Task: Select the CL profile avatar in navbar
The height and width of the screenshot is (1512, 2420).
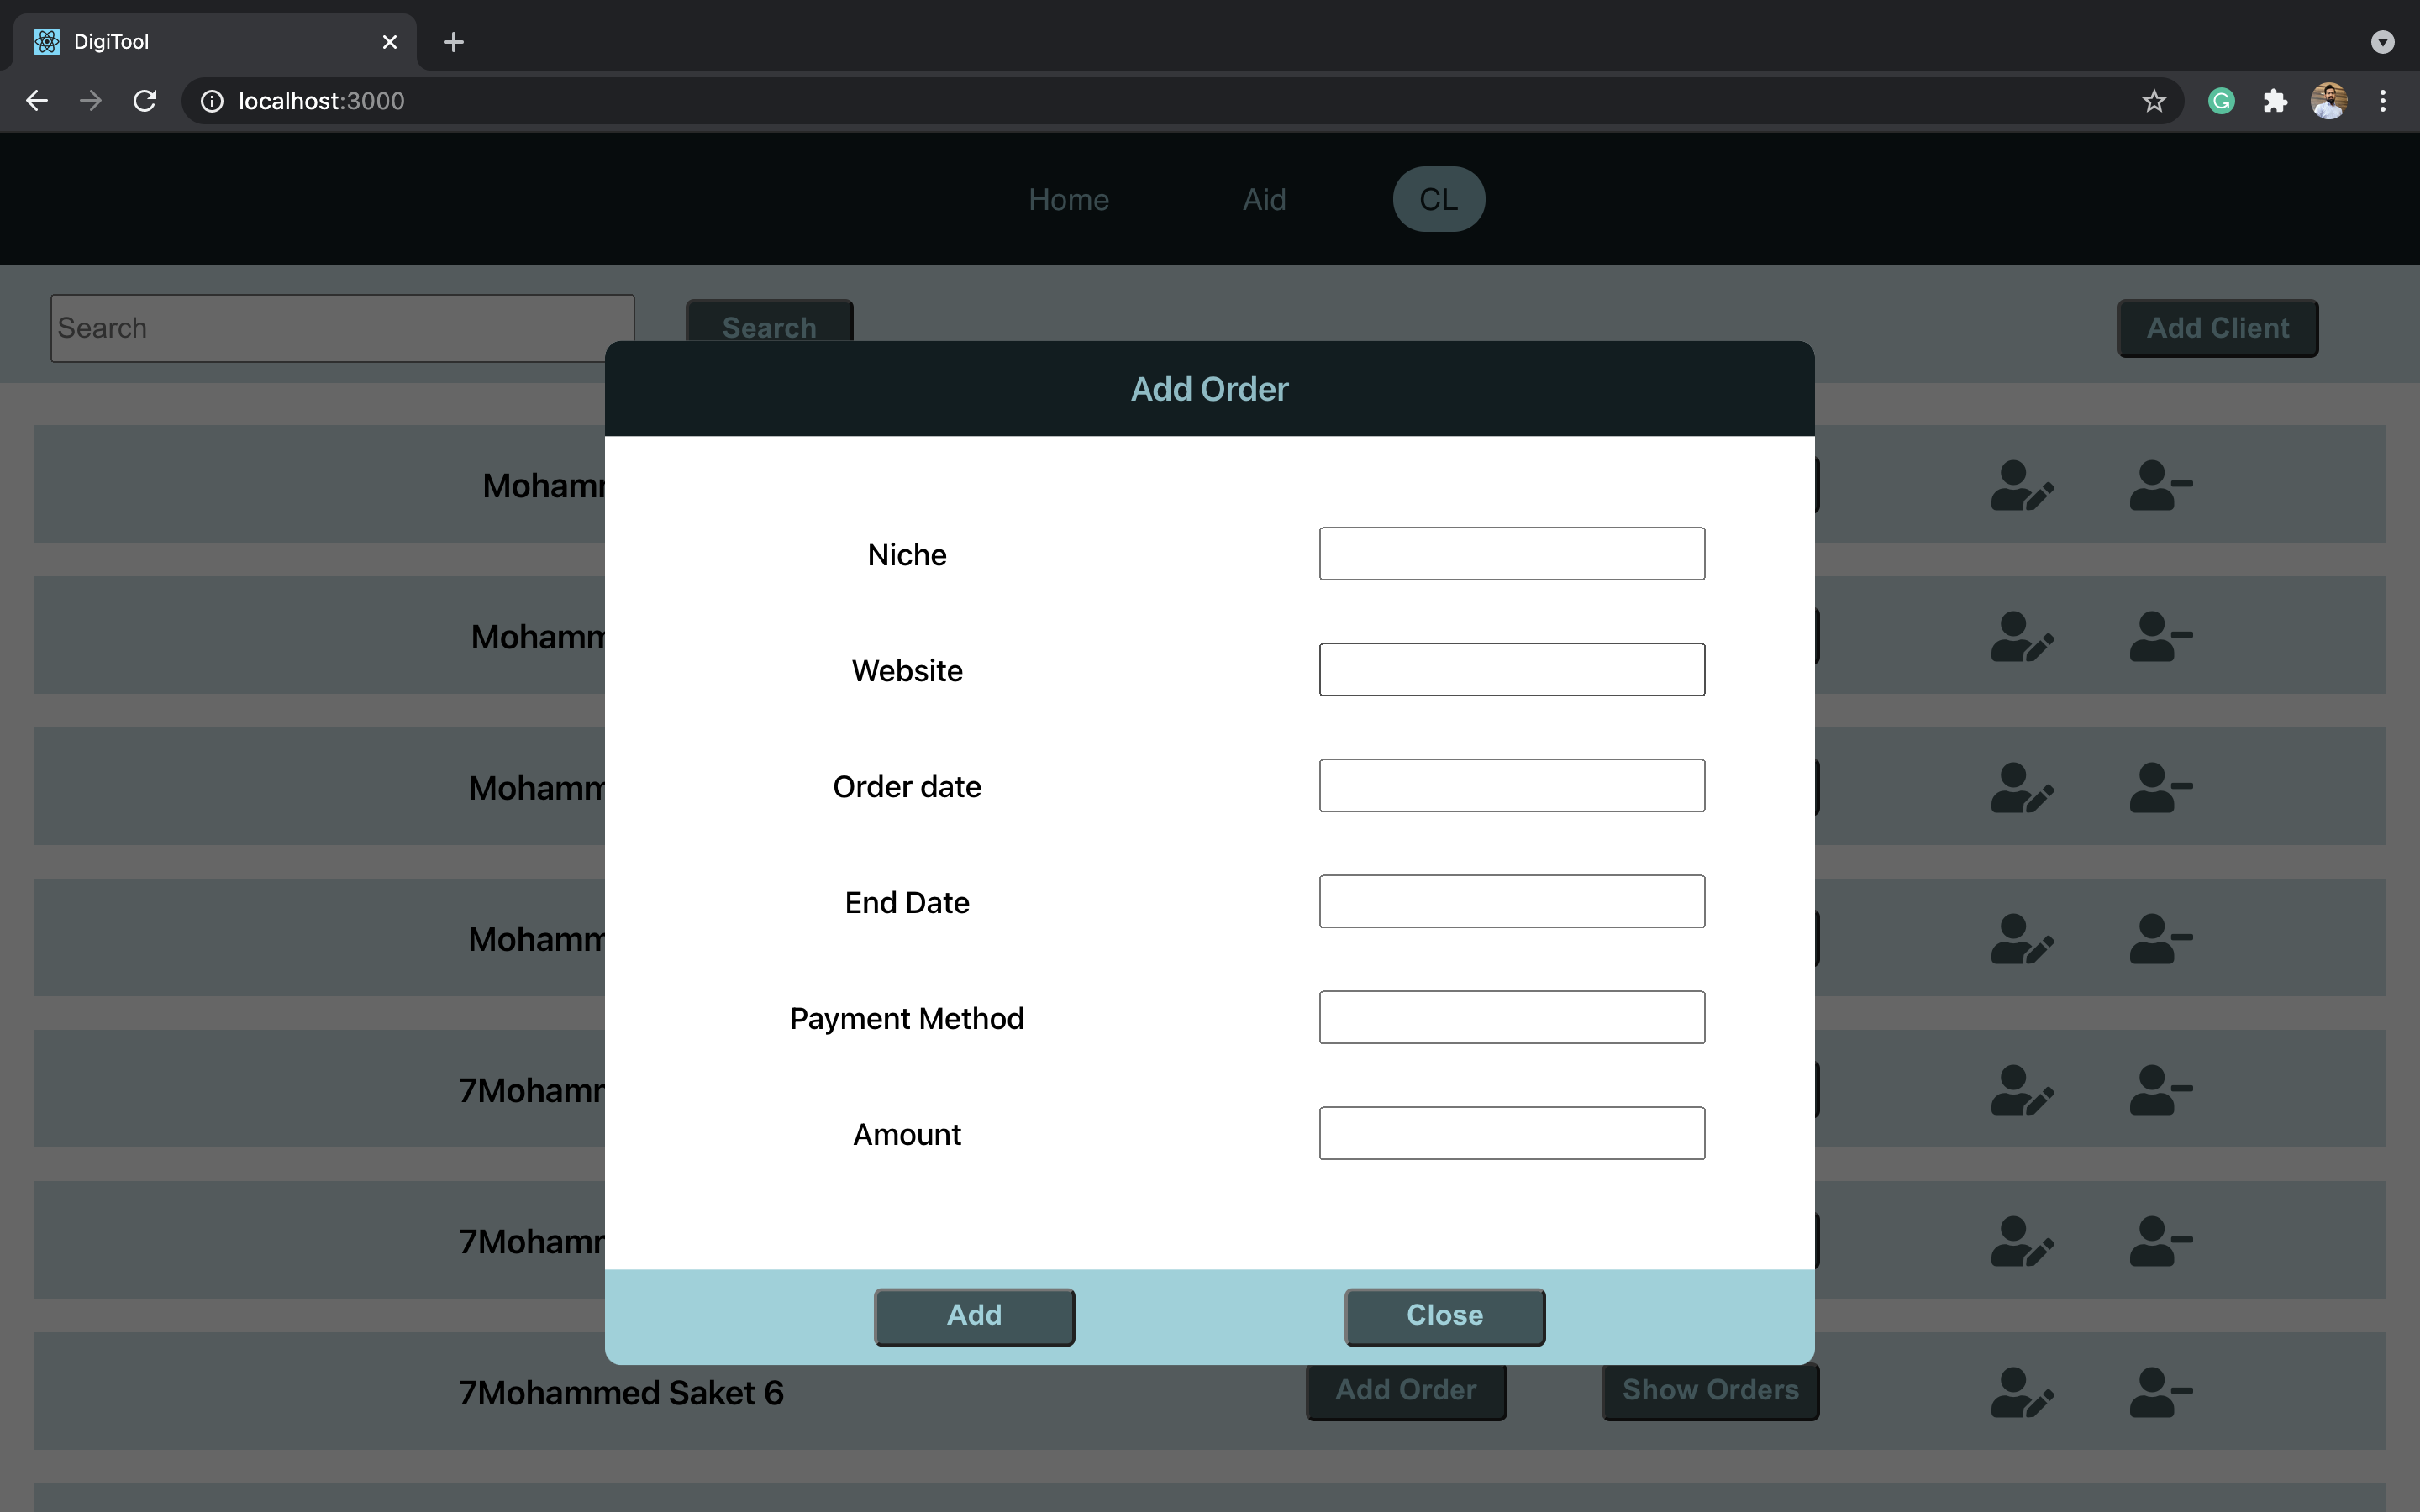Action: click(x=1438, y=199)
